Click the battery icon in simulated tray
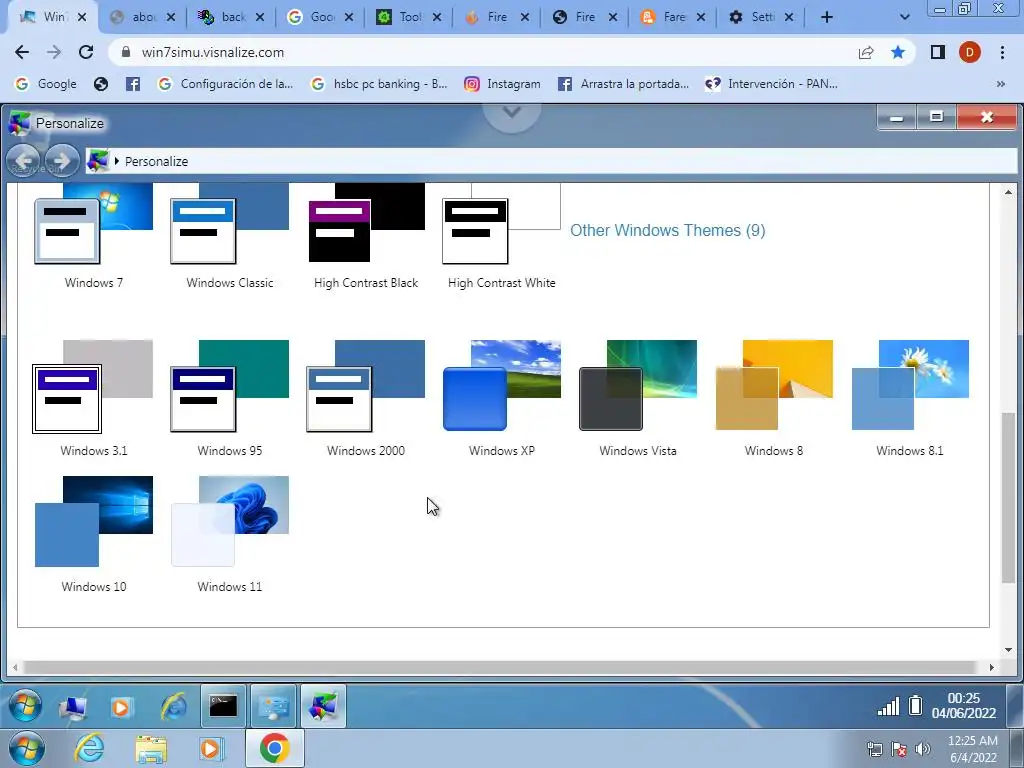Screen dimensions: 1024x768 pyautogui.click(x=916, y=705)
